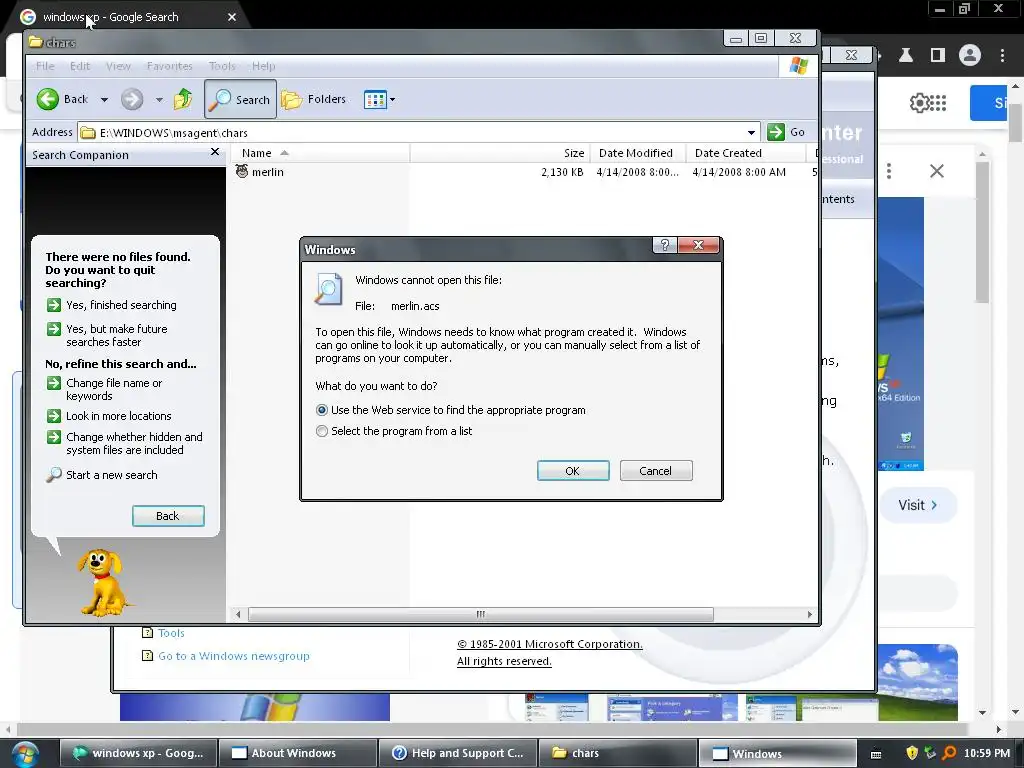The height and width of the screenshot is (768, 1024).
Task: Close the Windows cannot open dialog
Action: click(x=698, y=245)
